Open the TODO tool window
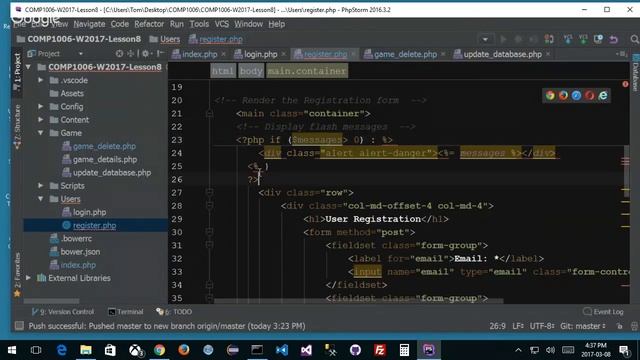The height and width of the screenshot is (360, 640). point(174,312)
